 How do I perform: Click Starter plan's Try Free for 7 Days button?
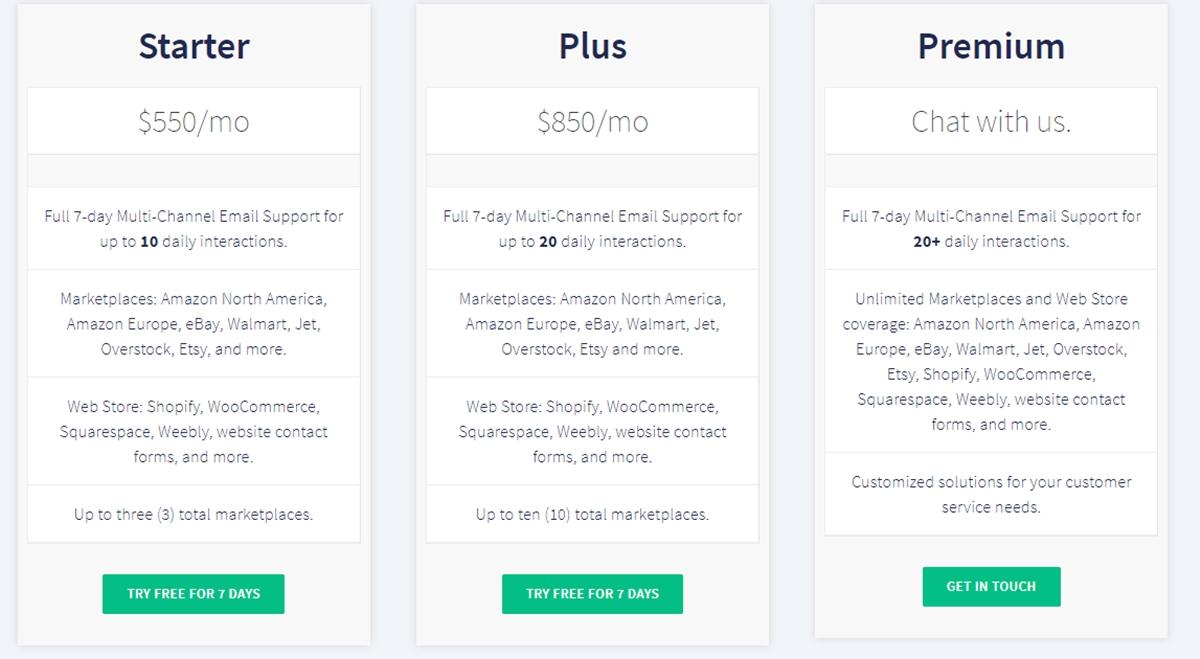193,594
